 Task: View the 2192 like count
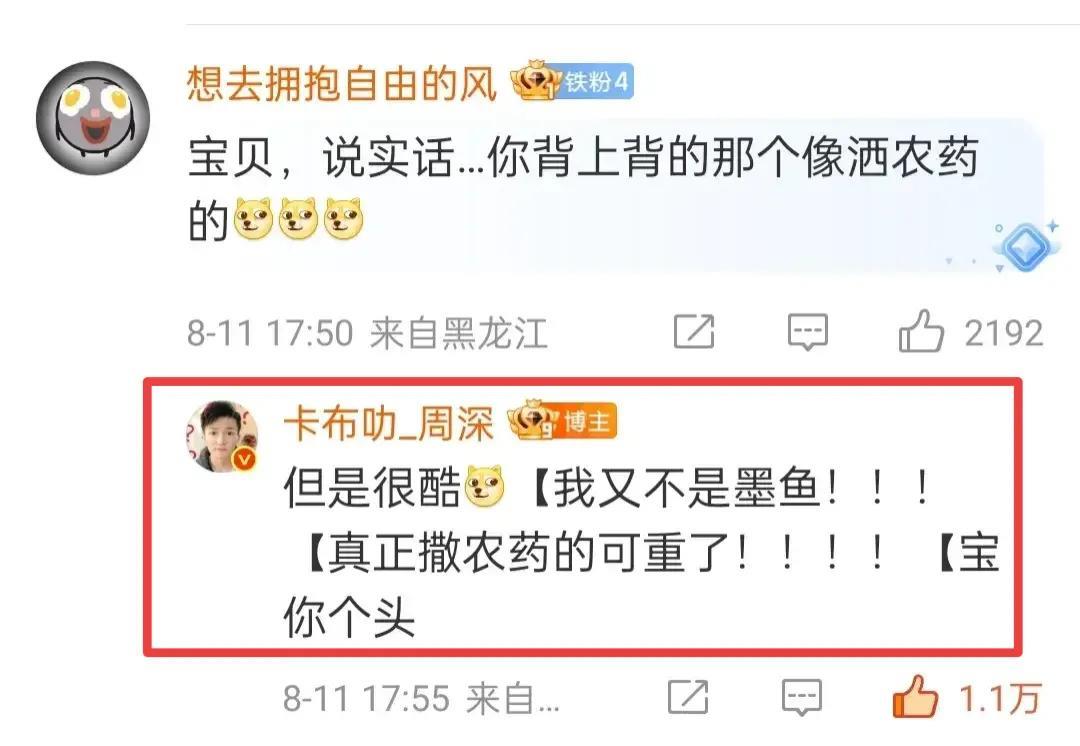(1004, 333)
